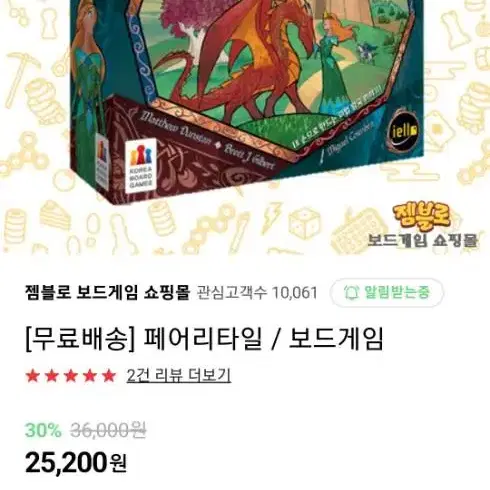Tap the struck-through 36,000원 original price
The image size is (490, 490).
108,430
